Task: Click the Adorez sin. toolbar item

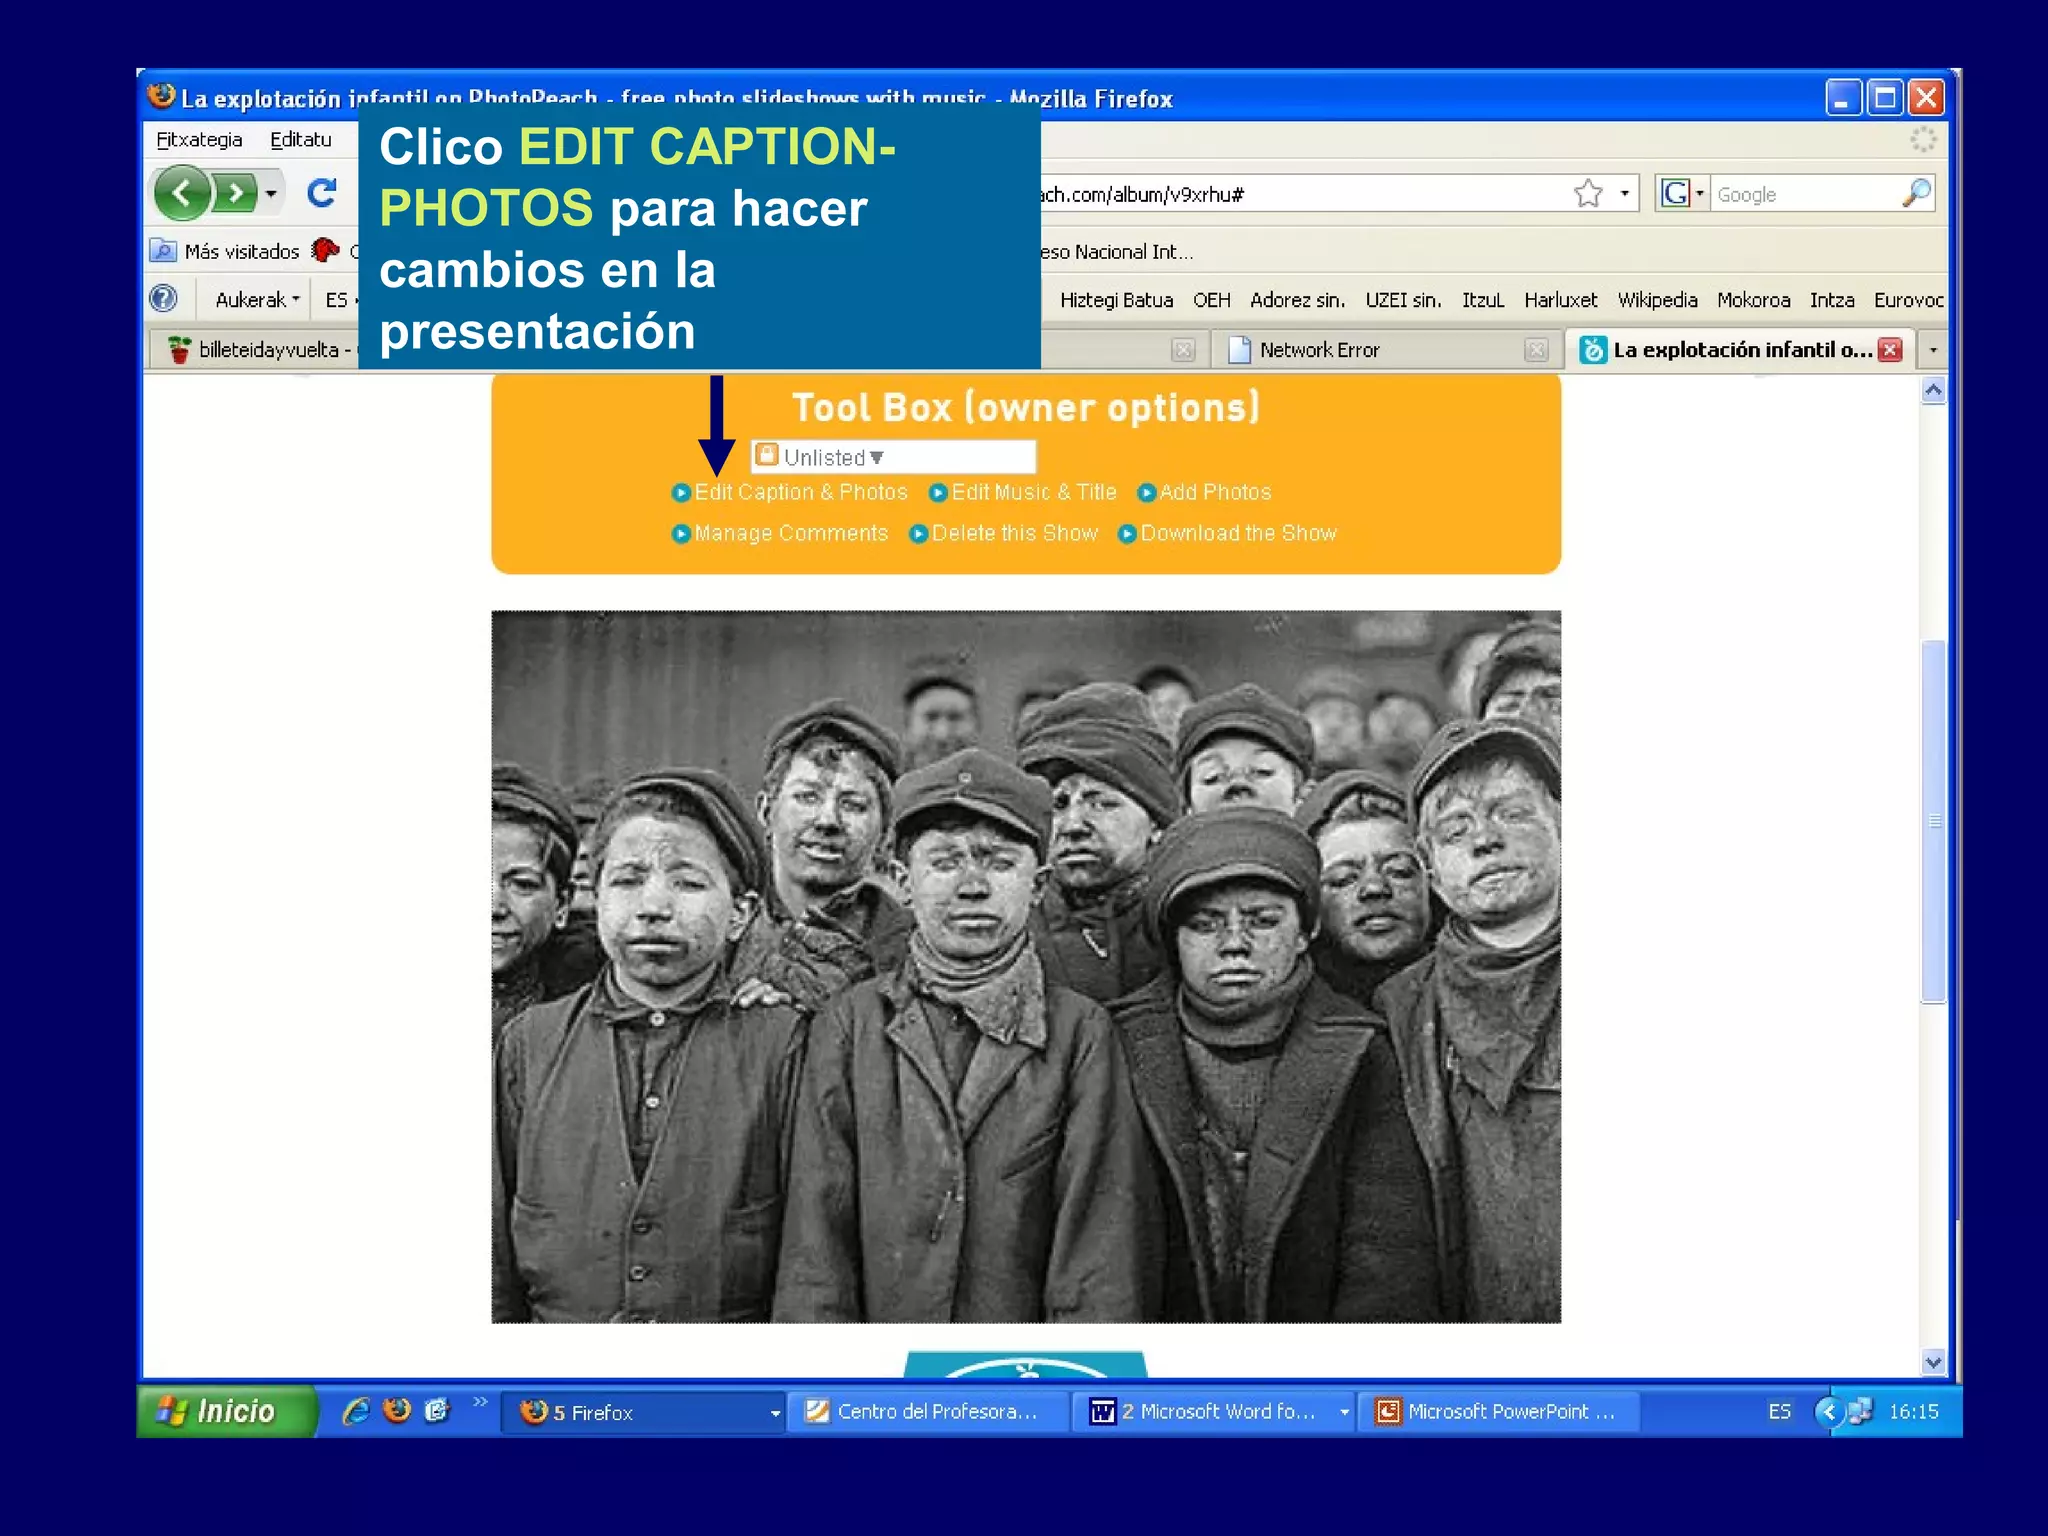Action: pyautogui.click(x=1297, y=300)
